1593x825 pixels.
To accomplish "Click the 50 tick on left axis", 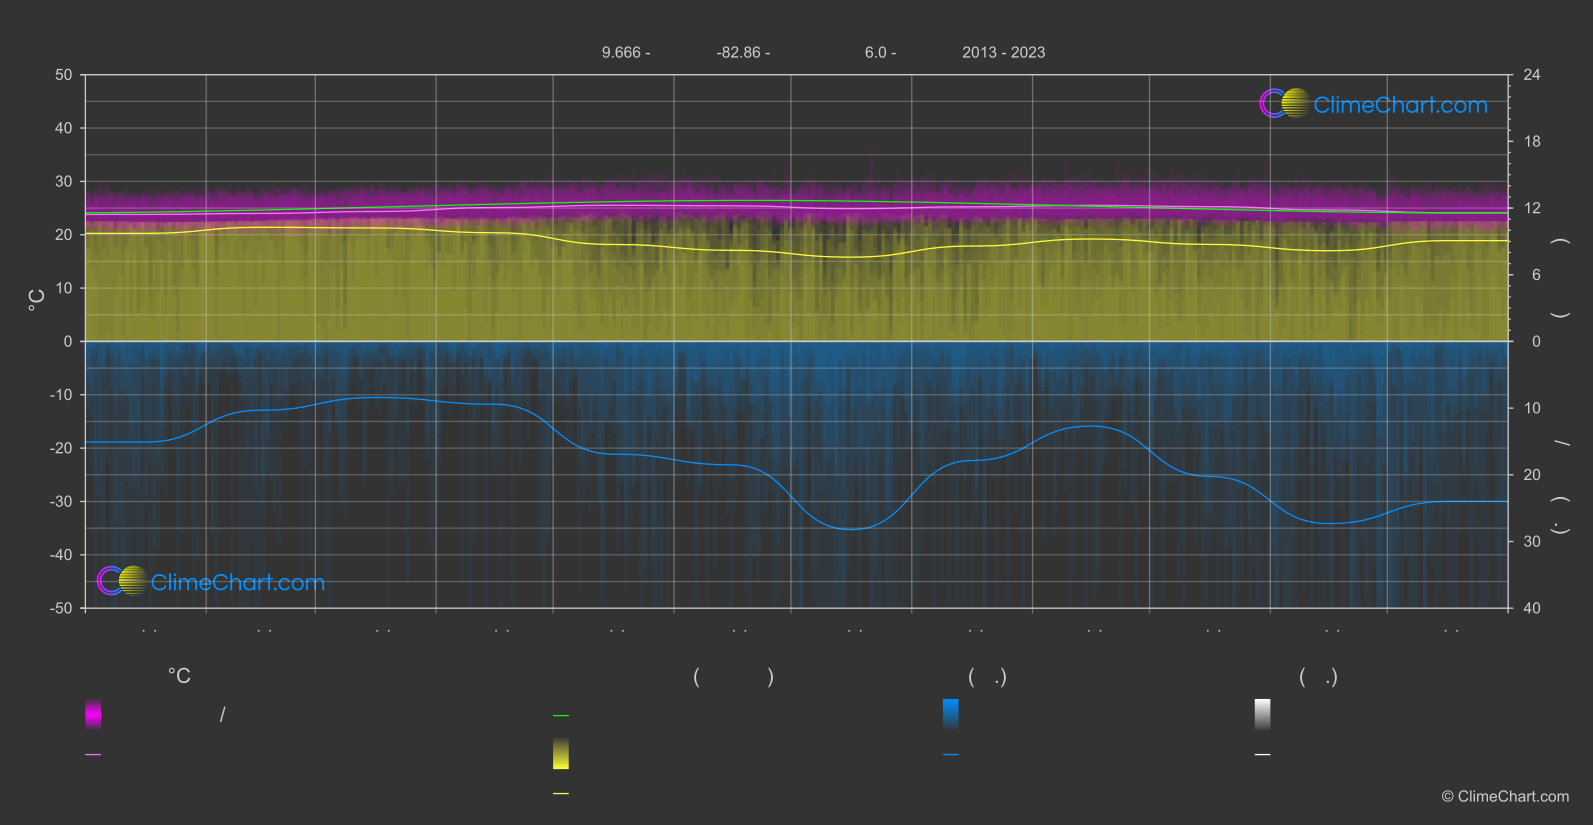I will click(64, 75).
